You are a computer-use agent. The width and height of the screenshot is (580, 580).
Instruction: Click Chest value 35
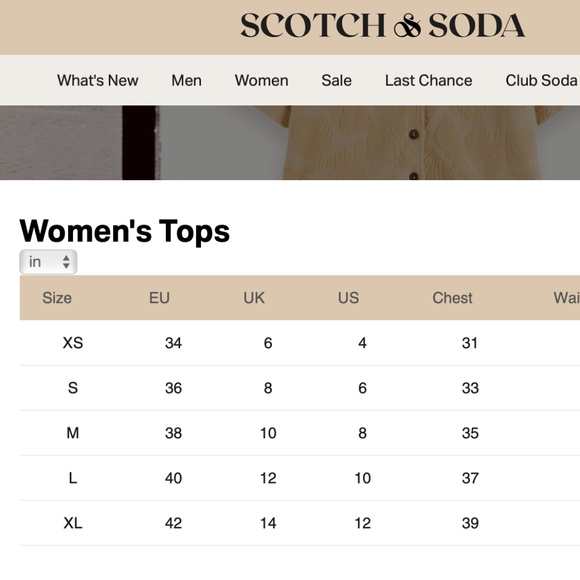click(x=470, y=433)
